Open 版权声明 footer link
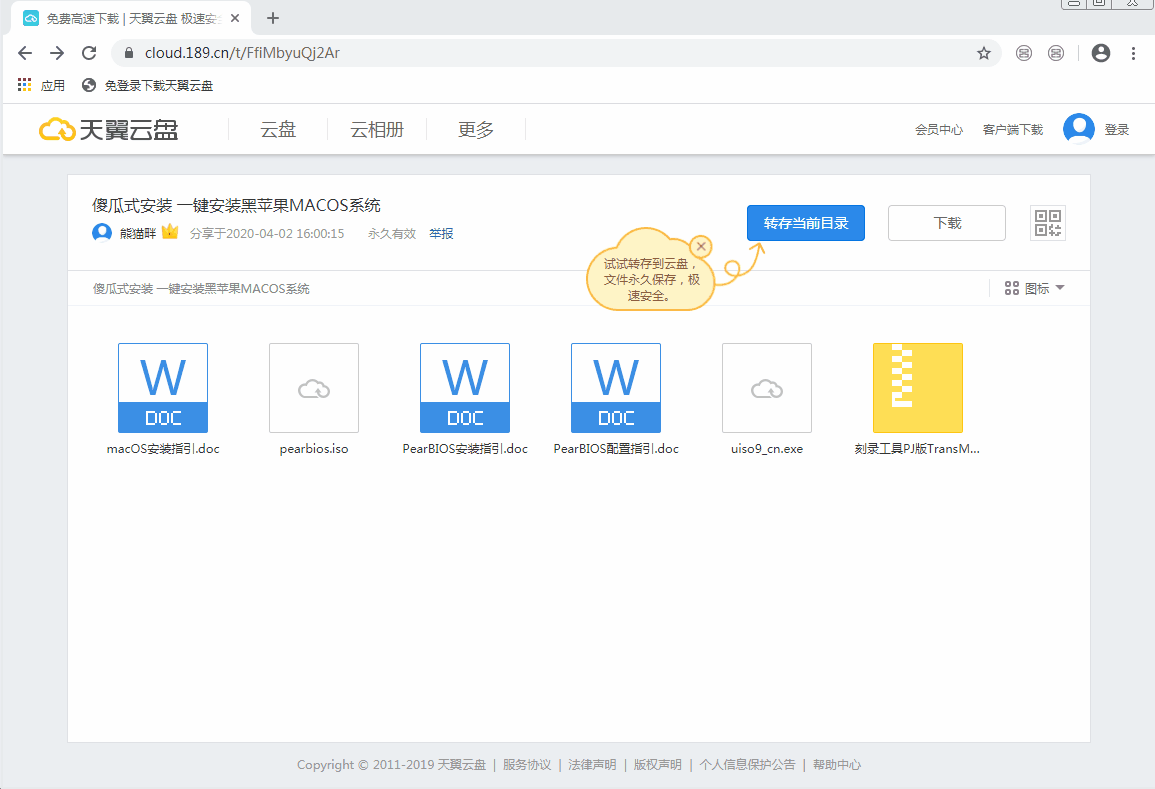 tap(658, 765)
